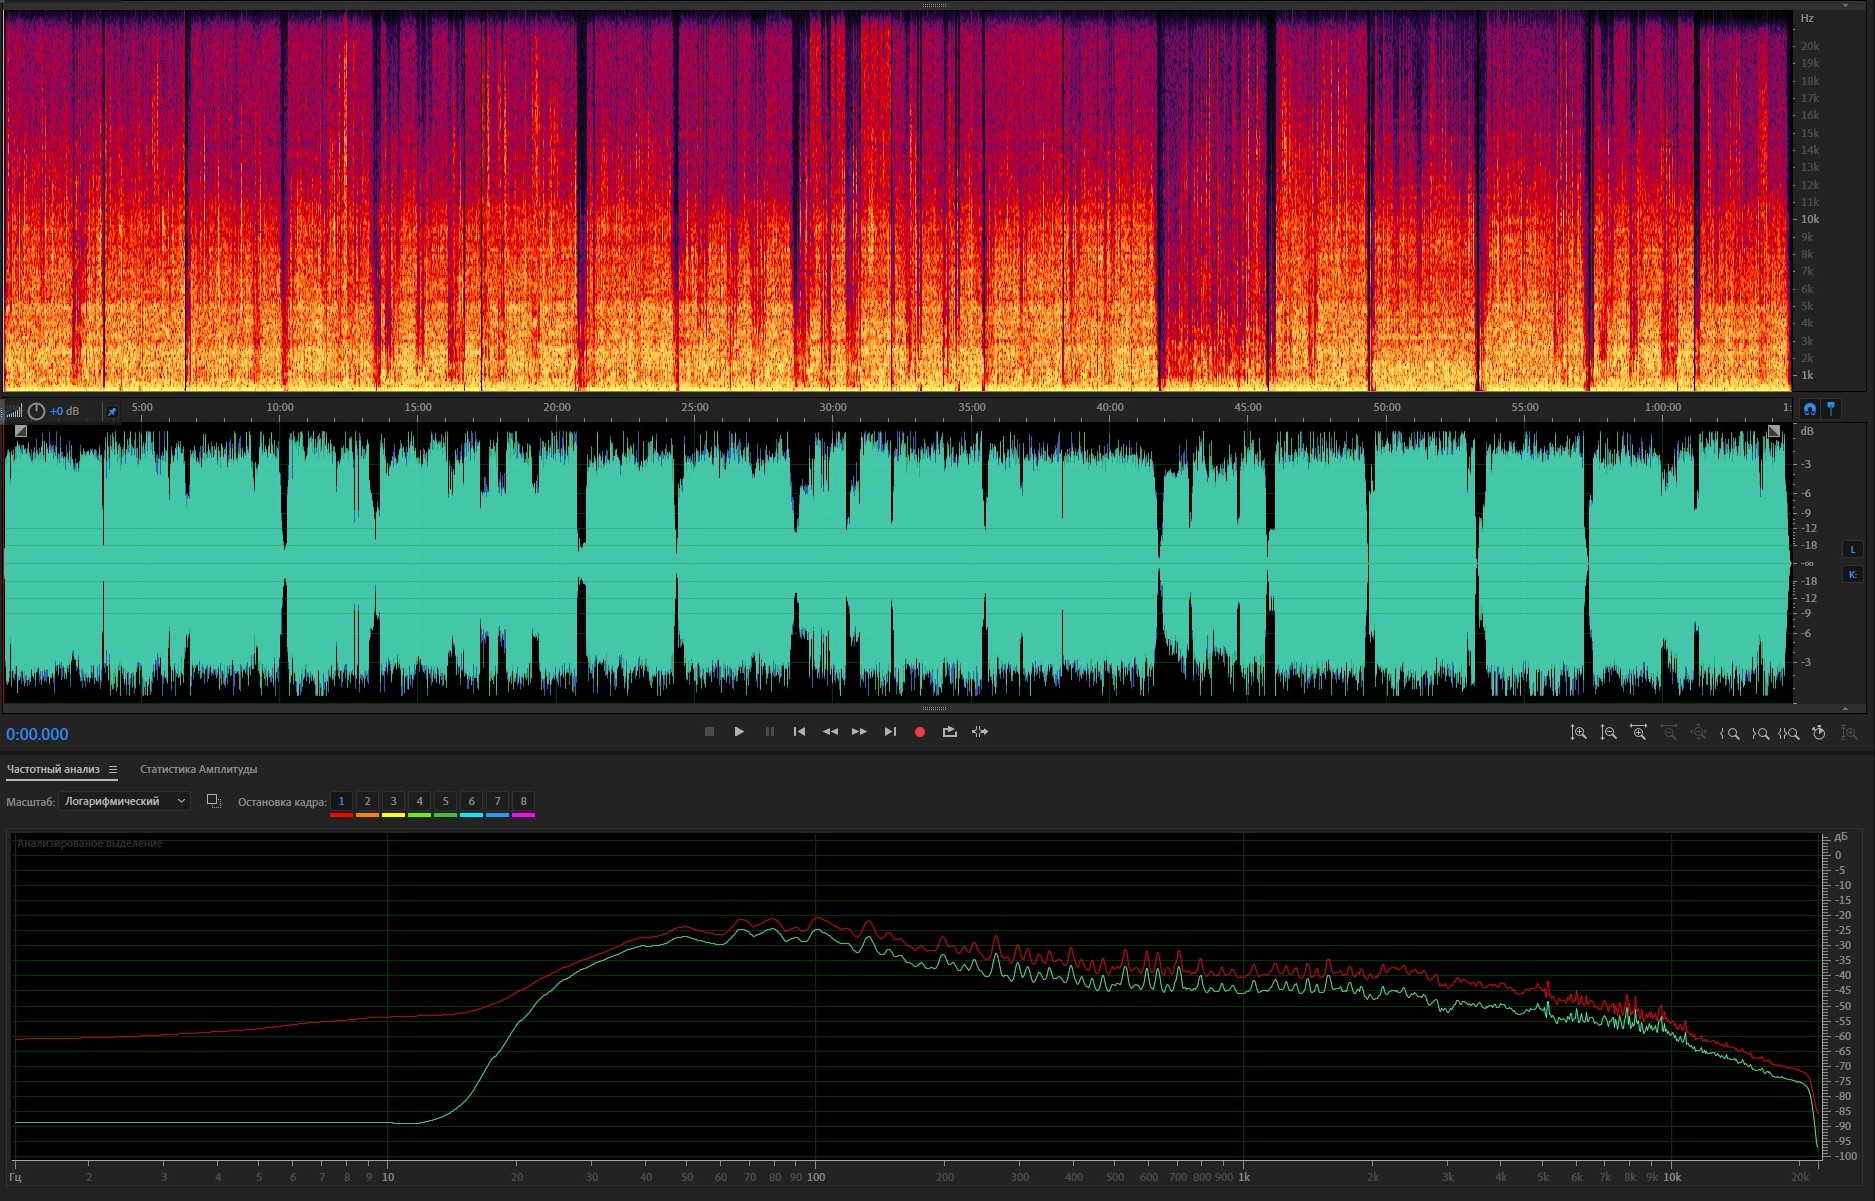The height and width of the screenshot is (1201, 1875).
Task: Click Zoom to Selection icon
Action: (1789, 733)
